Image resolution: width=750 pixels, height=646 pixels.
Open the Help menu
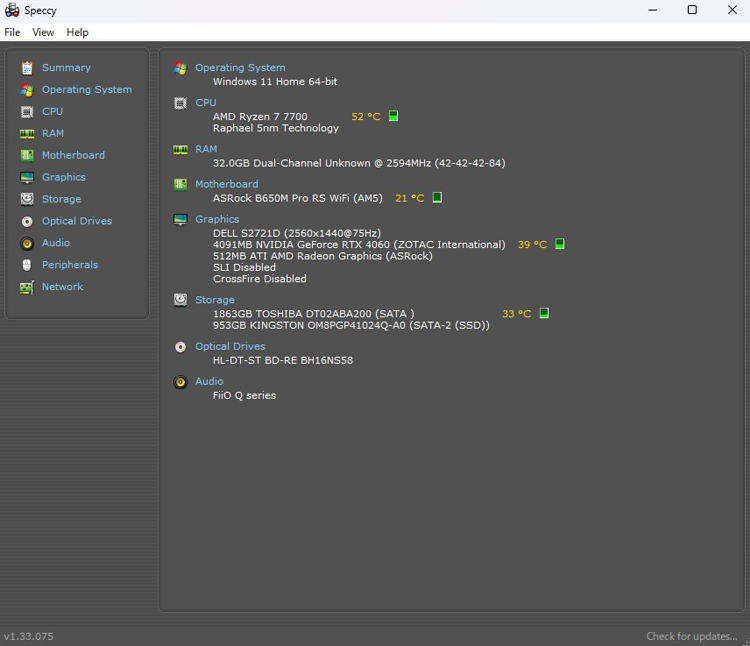point(77,32)
